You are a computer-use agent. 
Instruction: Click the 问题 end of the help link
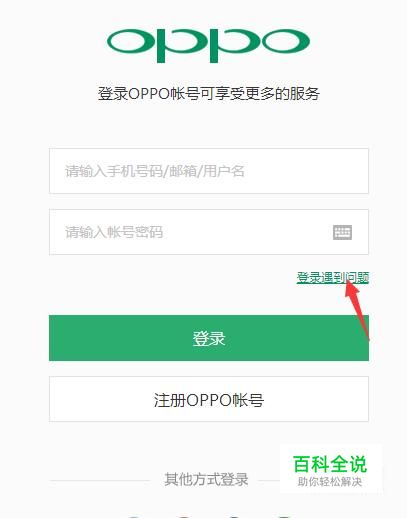[x=357, y=277]
